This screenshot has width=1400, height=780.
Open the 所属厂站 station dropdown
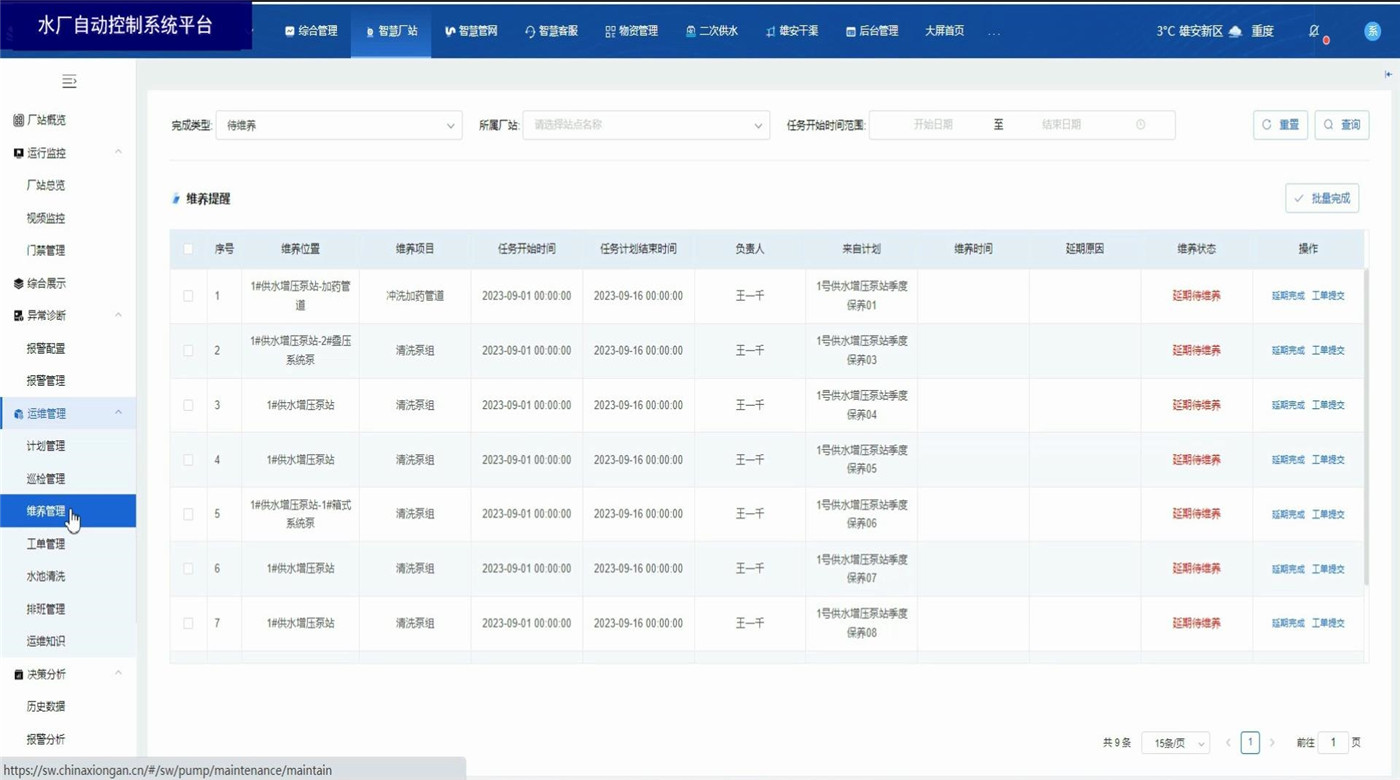[645, 125]
